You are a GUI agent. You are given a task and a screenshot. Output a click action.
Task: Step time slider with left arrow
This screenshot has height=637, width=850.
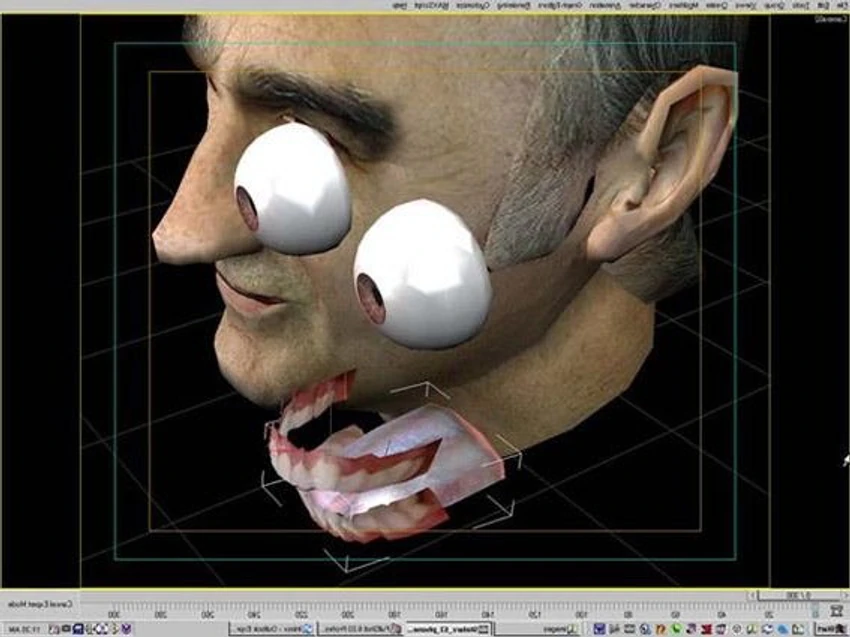click(x=752, y=596)
